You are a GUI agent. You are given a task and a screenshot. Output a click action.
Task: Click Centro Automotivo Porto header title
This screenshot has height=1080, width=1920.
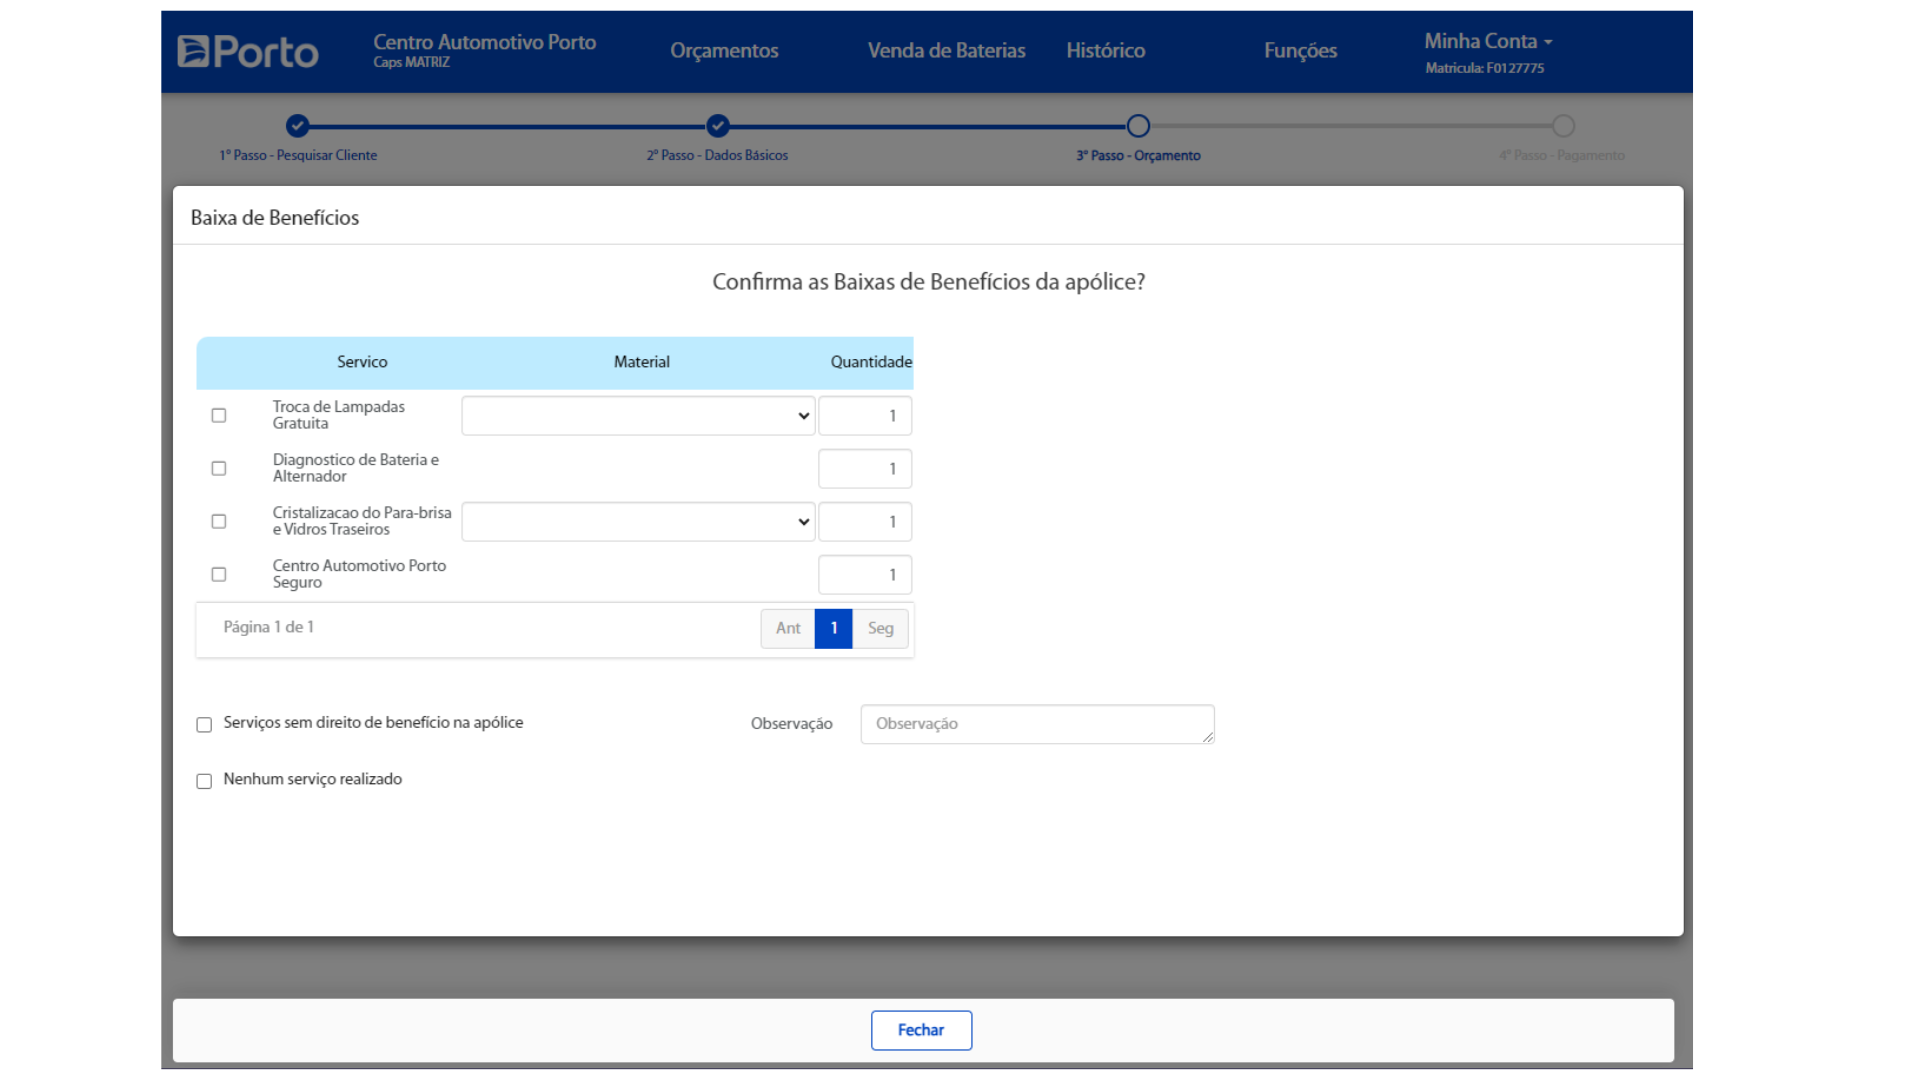click(484, 42)
